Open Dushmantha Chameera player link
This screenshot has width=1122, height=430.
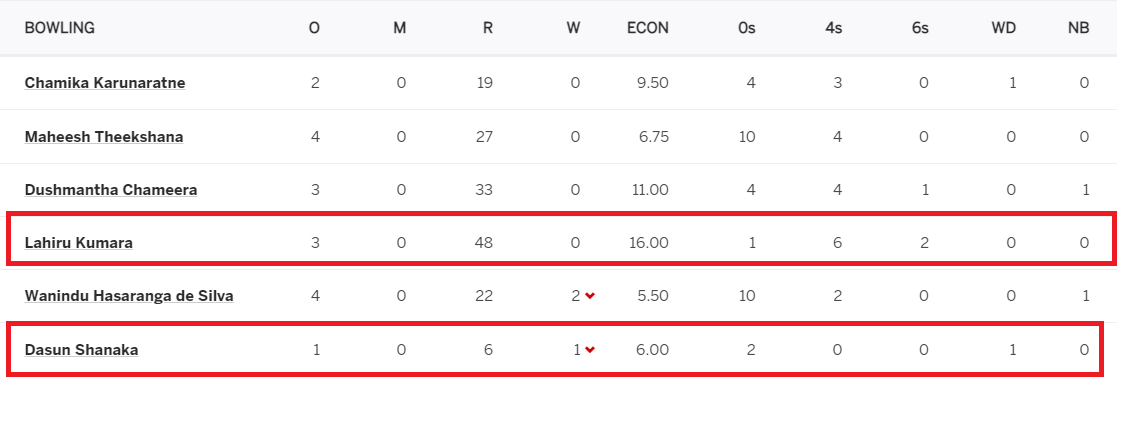point(111,190)
